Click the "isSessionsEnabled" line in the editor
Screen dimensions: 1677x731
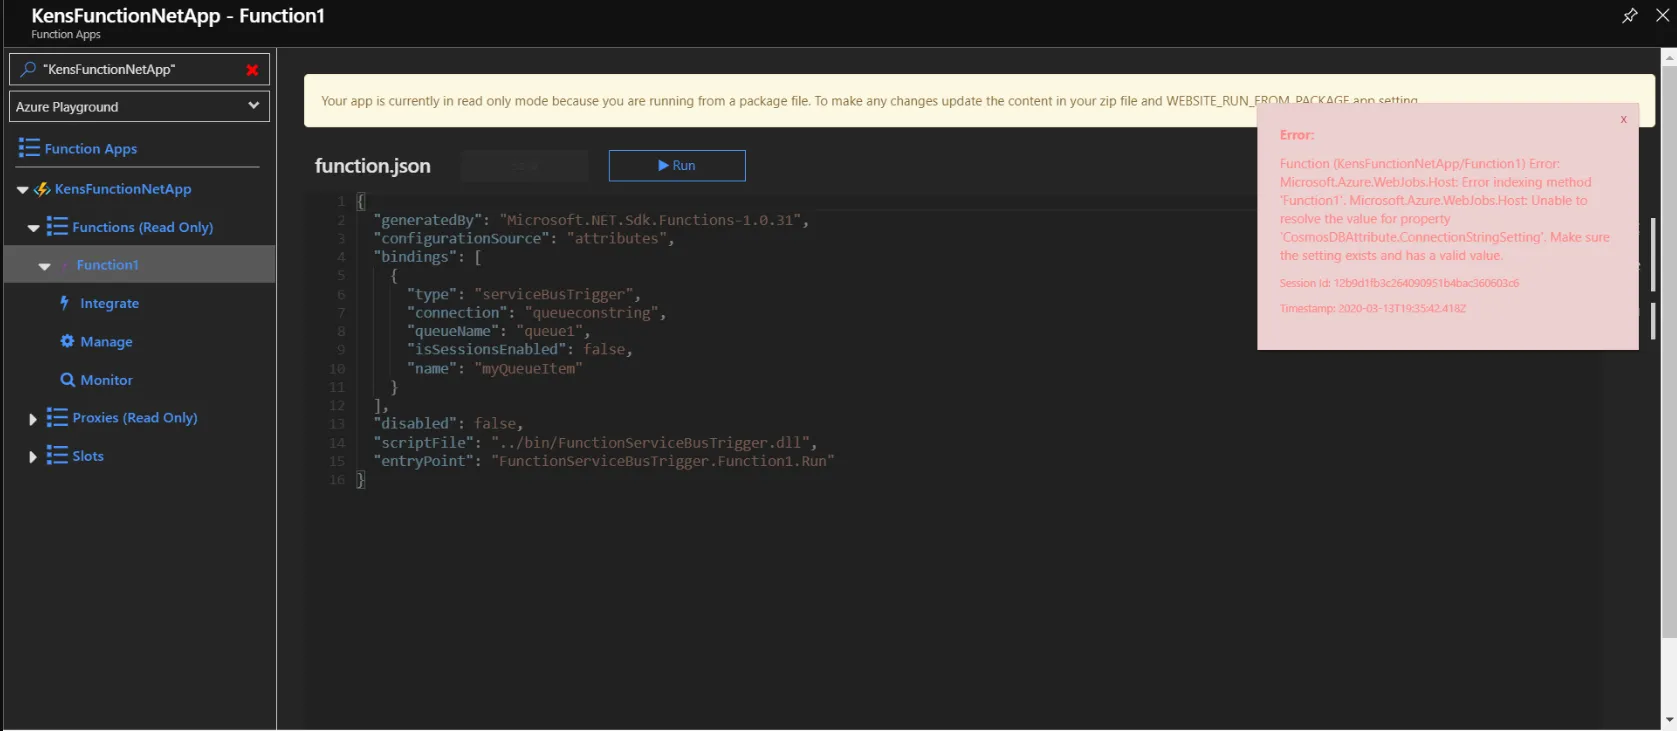(520, 349)
